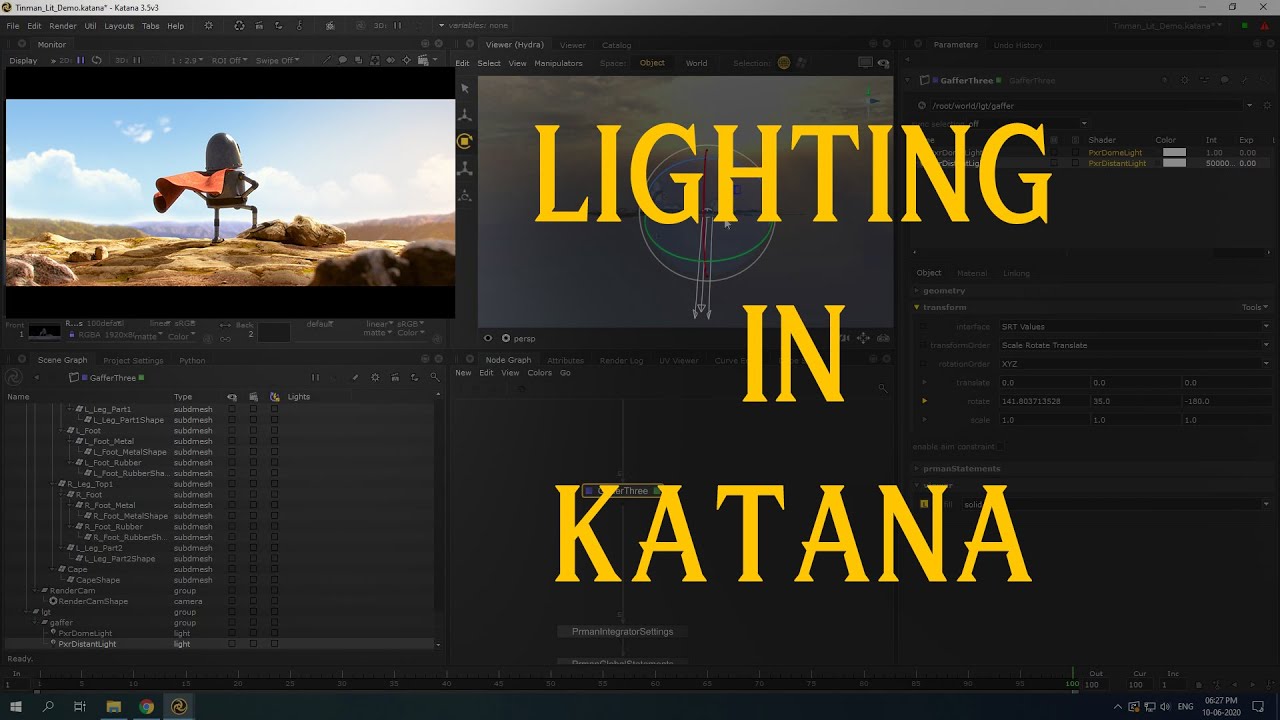
Task: Click the PxrDomeLight color swatch
Action: pyautogui.click(x=1174, y=152)
